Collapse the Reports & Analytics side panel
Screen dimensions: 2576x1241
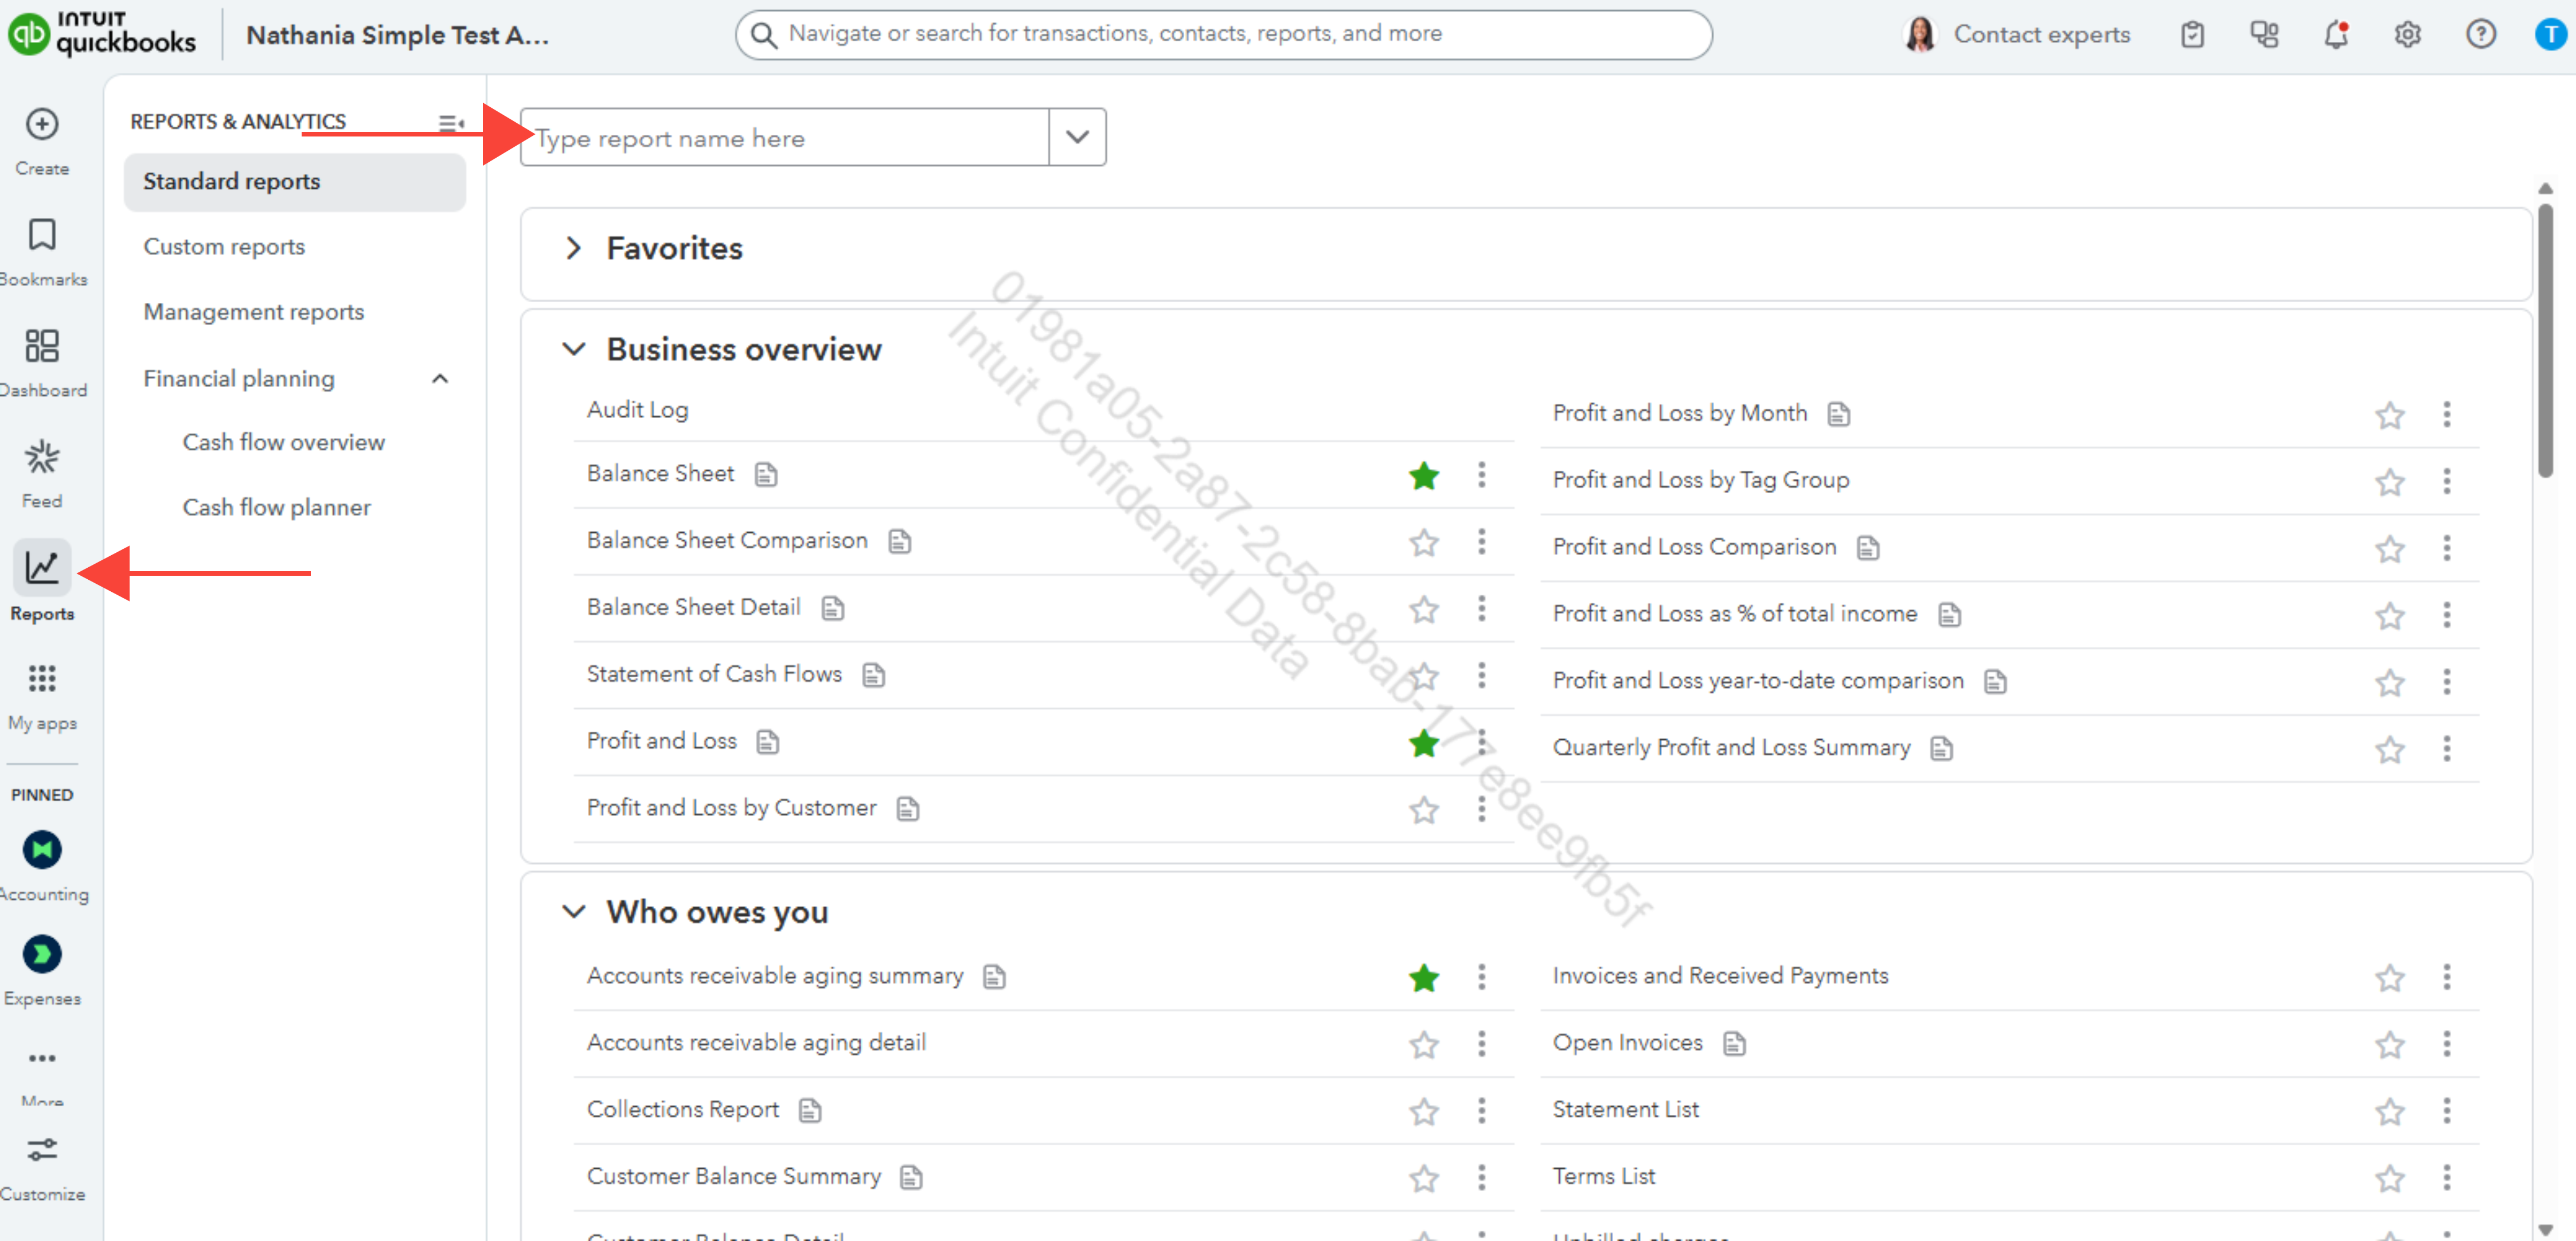tap(451, 124)
